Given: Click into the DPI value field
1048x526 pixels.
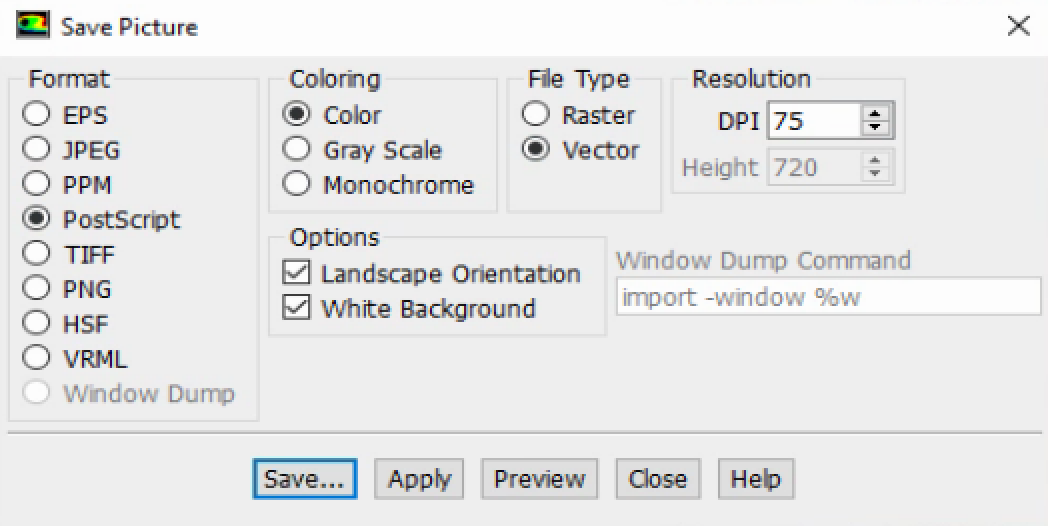Looking at the screenshot, I should pos(814,120).
